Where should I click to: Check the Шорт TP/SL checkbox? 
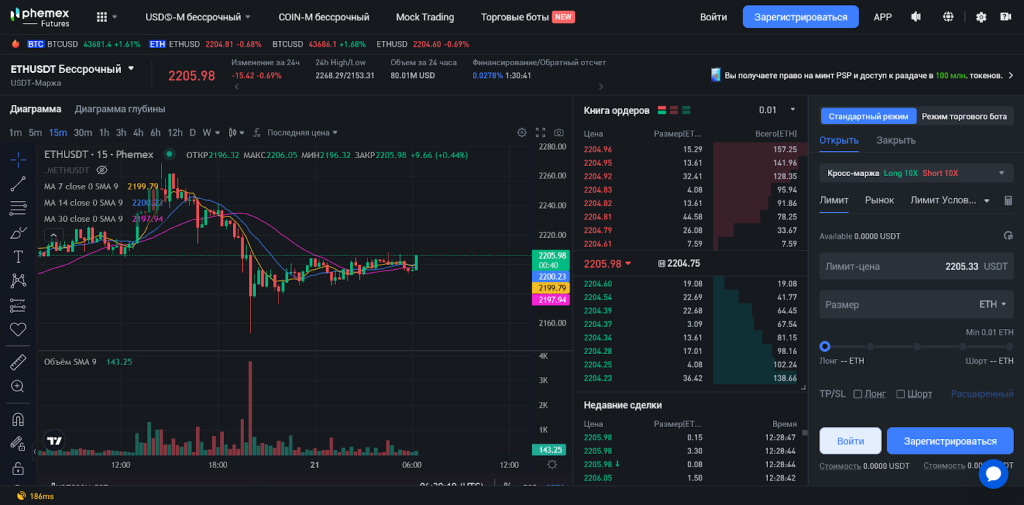pyautogui.click(x=901, y=394)
